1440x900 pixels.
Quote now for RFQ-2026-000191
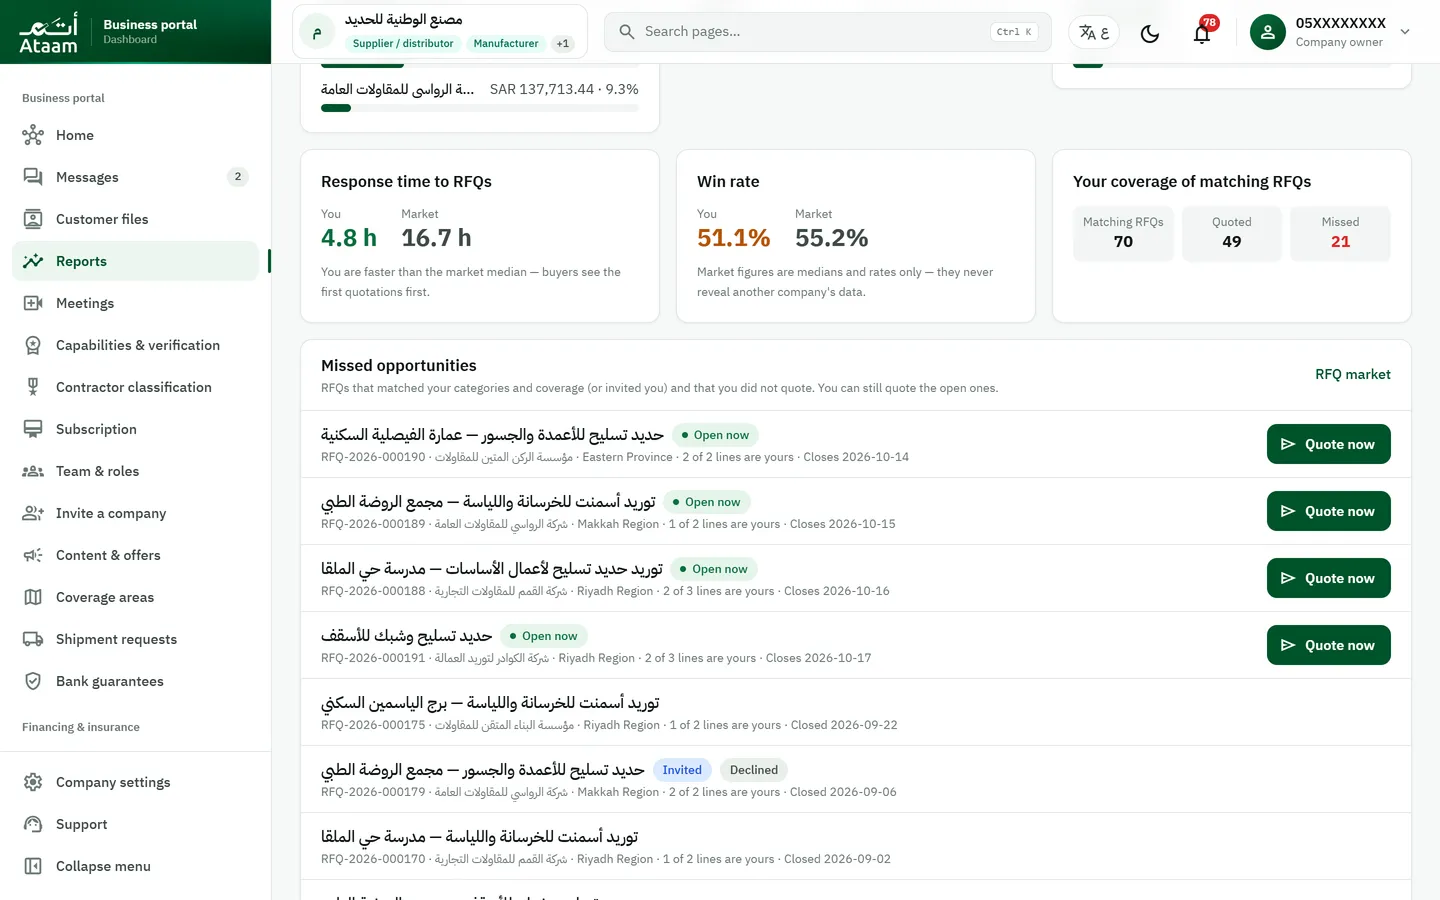coord(1328,645)
